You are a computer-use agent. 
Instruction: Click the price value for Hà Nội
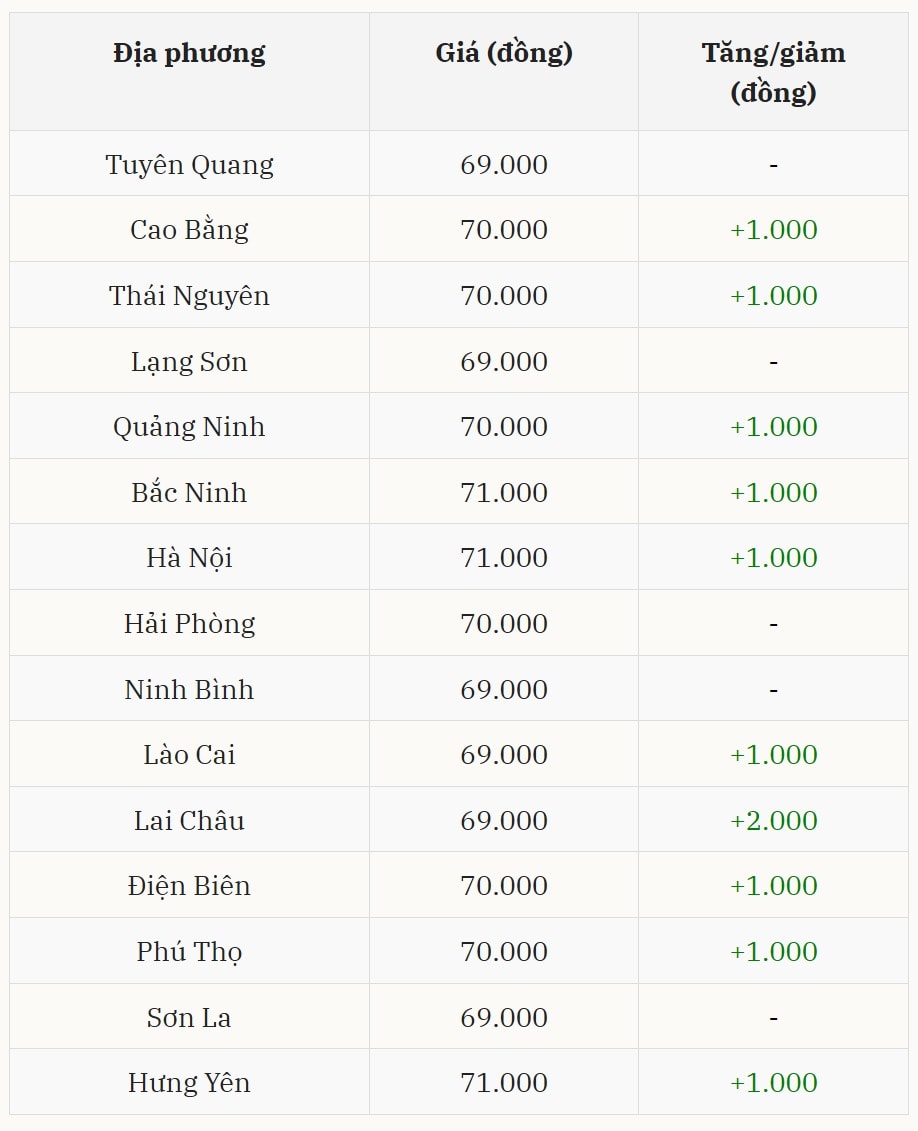pyautogui.click(x=504, y=558)
